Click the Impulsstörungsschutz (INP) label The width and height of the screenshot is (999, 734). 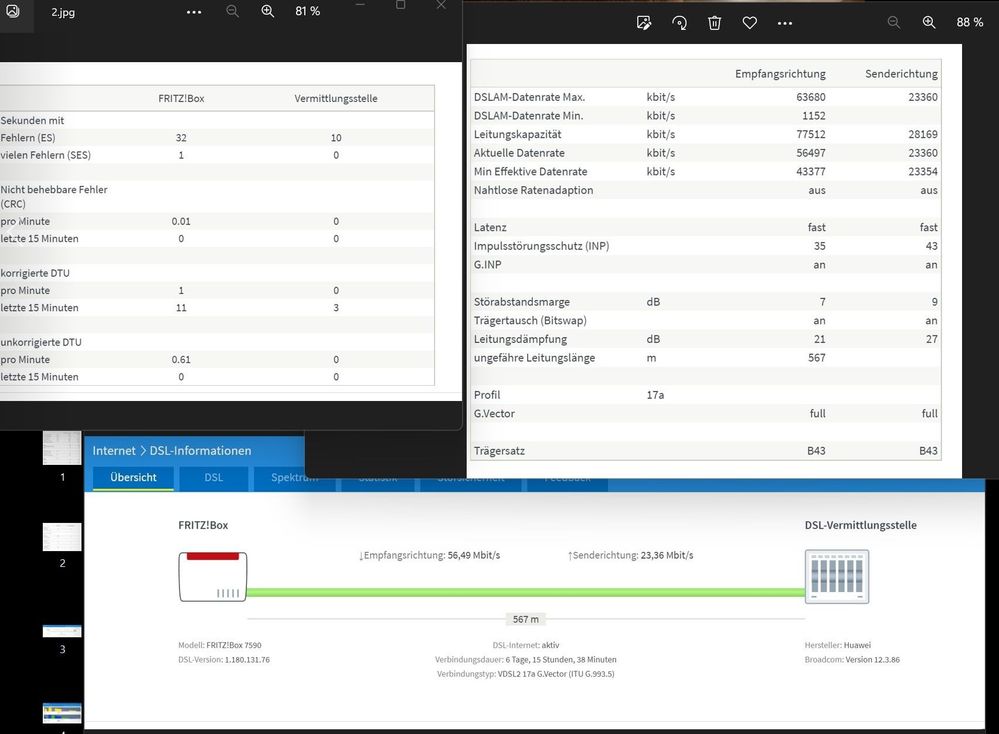[542, 246]
